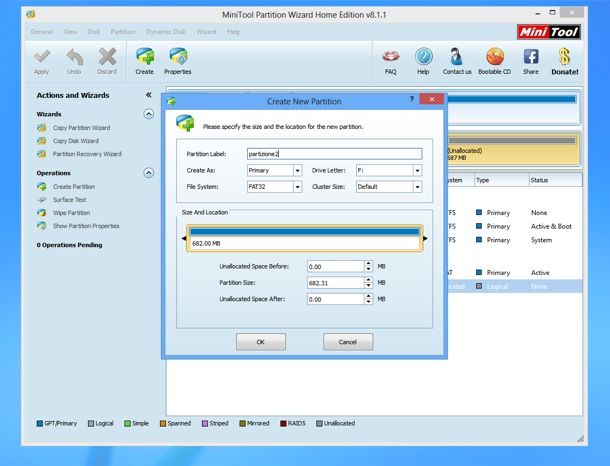Open the Wizard menu
This screenshot has height=466, width=610.
pyautogui.click(x=206, y=32)
